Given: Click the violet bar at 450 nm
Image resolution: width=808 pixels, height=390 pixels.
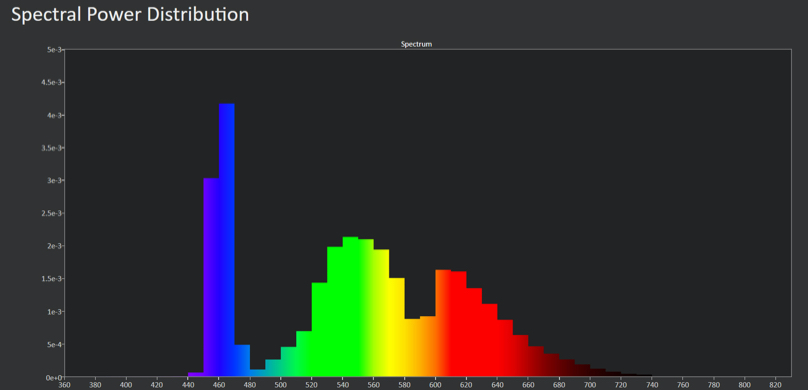Looking at the screenshot, I should (x=211, y=277).
